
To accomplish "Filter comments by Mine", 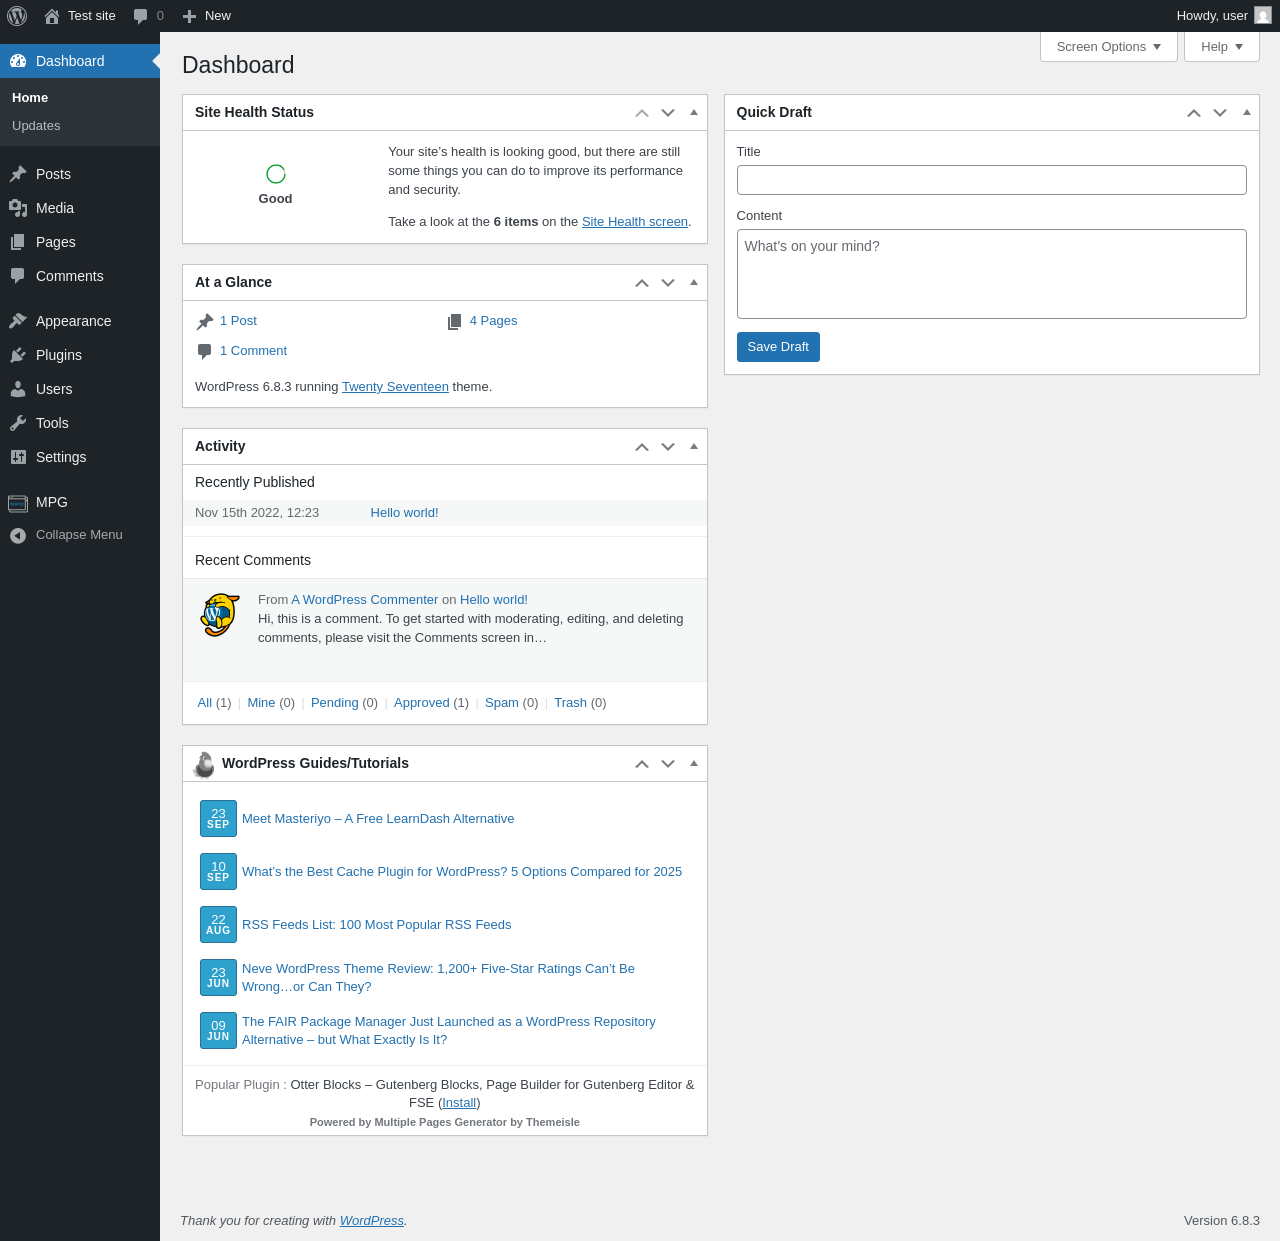I will (x=261, y=703).
